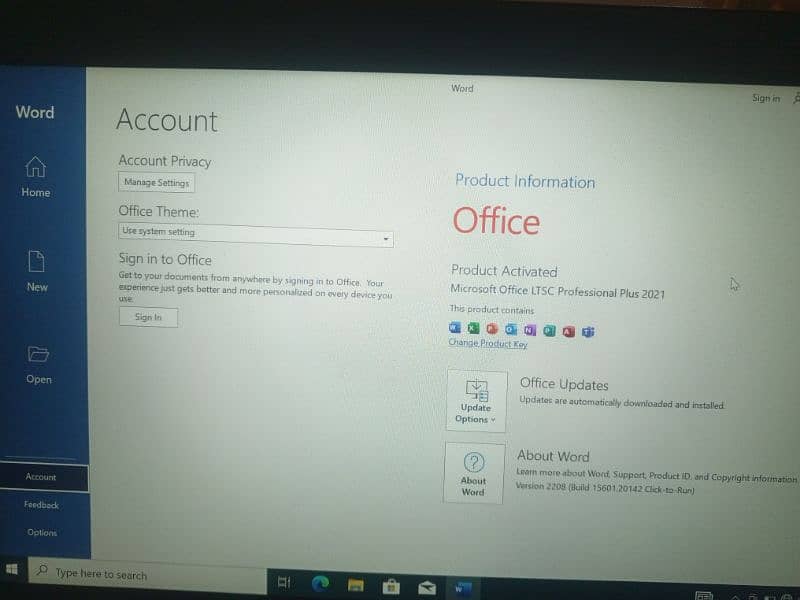Open File Explorer from the taskbar

pos(355,584)
